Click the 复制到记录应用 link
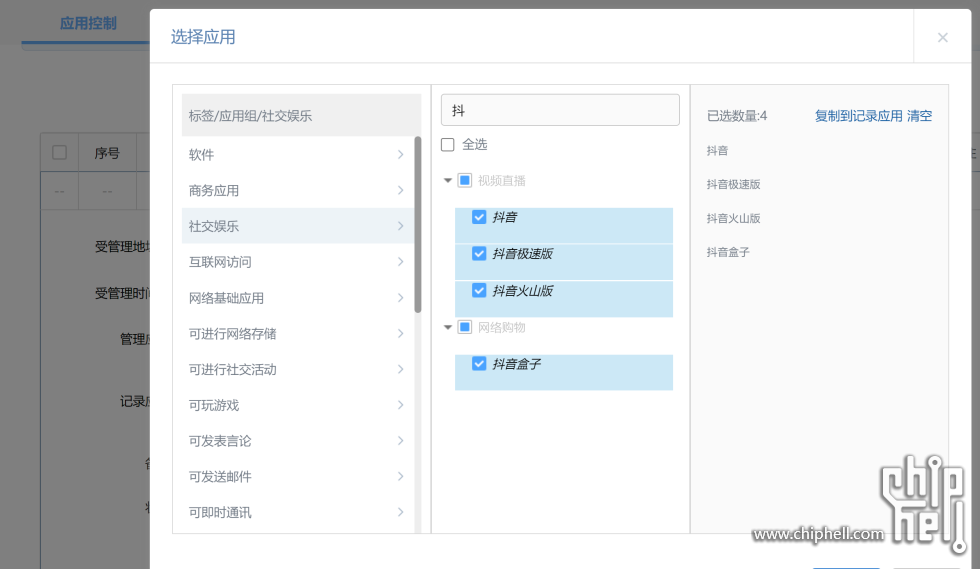This screenshot has height=569, width=980. [x=858, y=116]
